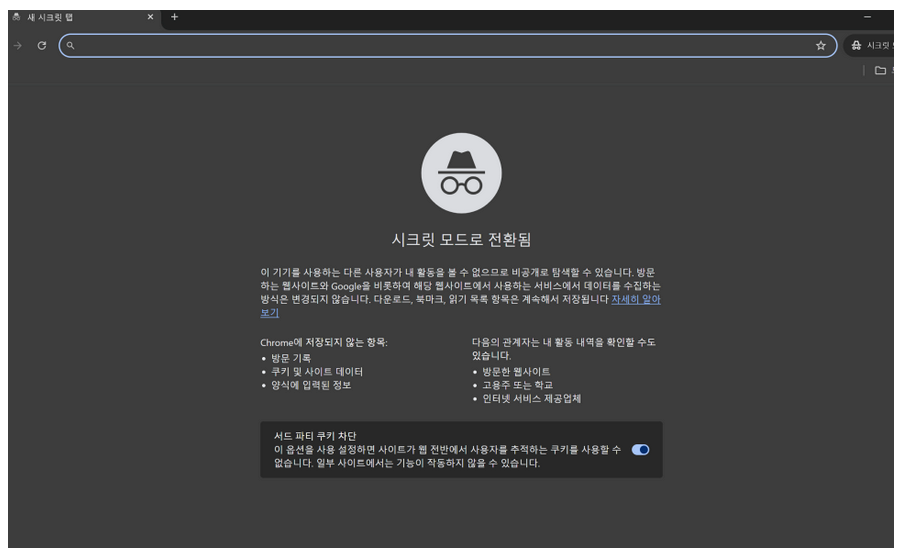Click the 서드 파티 쿠키 차단 title text
The height and width of the screenshot is (560, 902).
point(315,436)
